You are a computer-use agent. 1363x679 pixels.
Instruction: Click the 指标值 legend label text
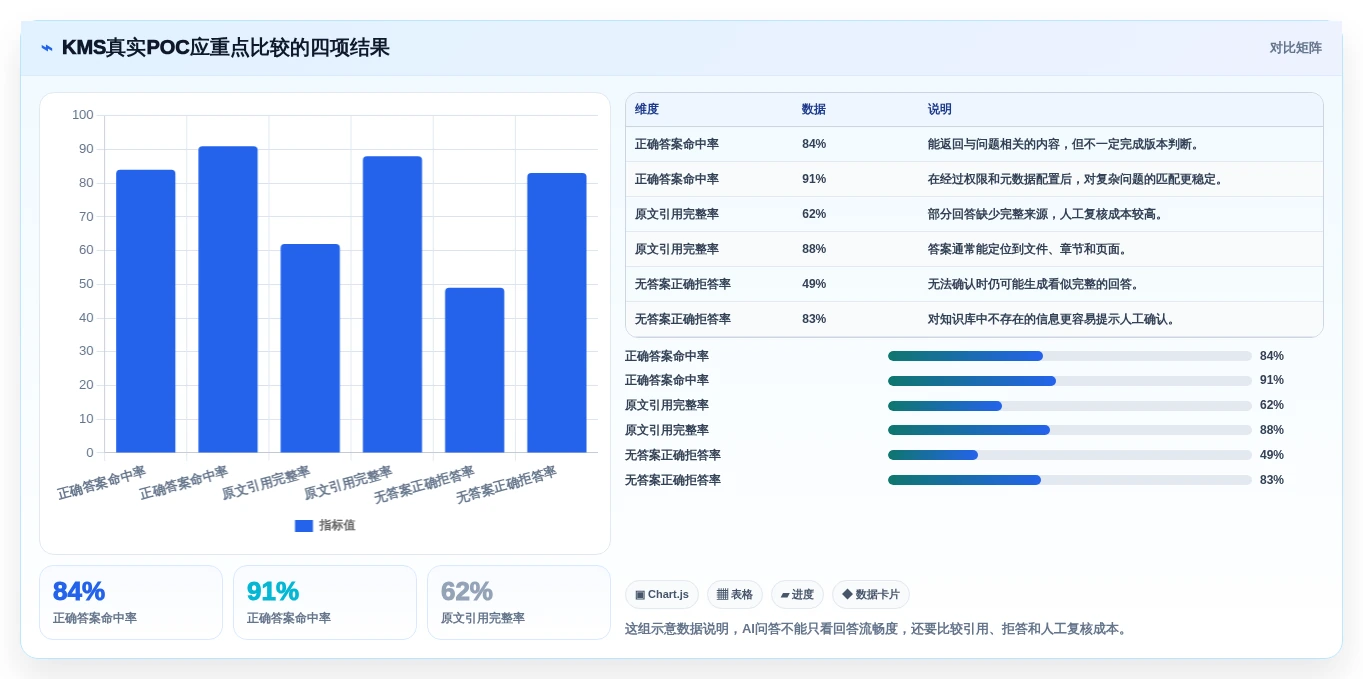click(x=337, y=525)
